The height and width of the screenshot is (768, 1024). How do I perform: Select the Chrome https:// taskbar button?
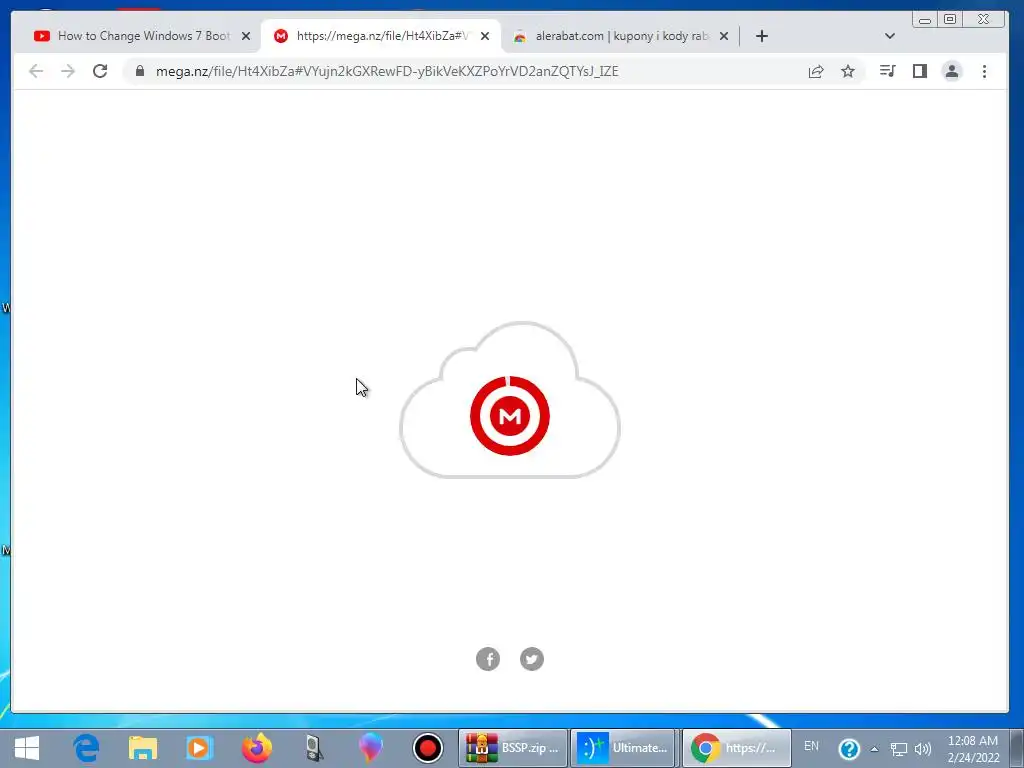(737, 748)
